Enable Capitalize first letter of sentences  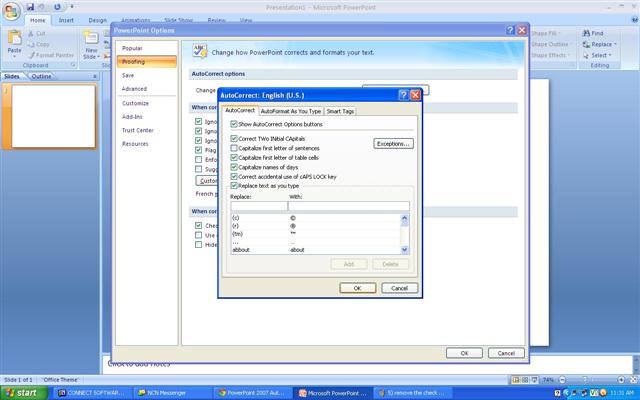tap(234, 148)
